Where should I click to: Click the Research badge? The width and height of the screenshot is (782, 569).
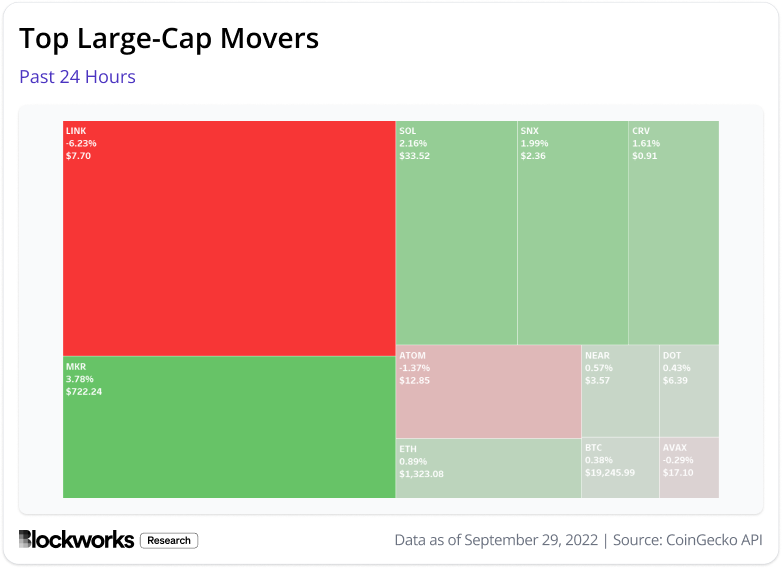click(169, 540)
